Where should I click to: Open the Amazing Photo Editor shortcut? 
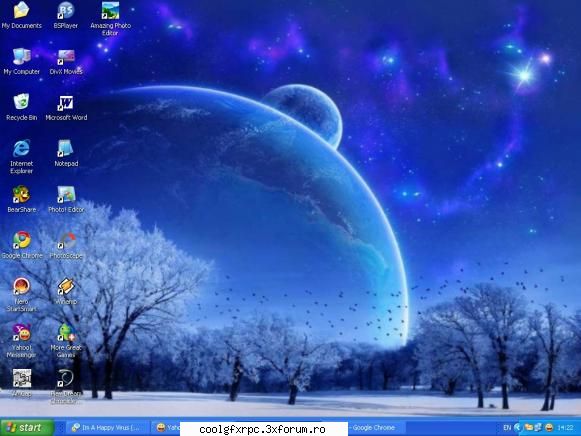110,19
